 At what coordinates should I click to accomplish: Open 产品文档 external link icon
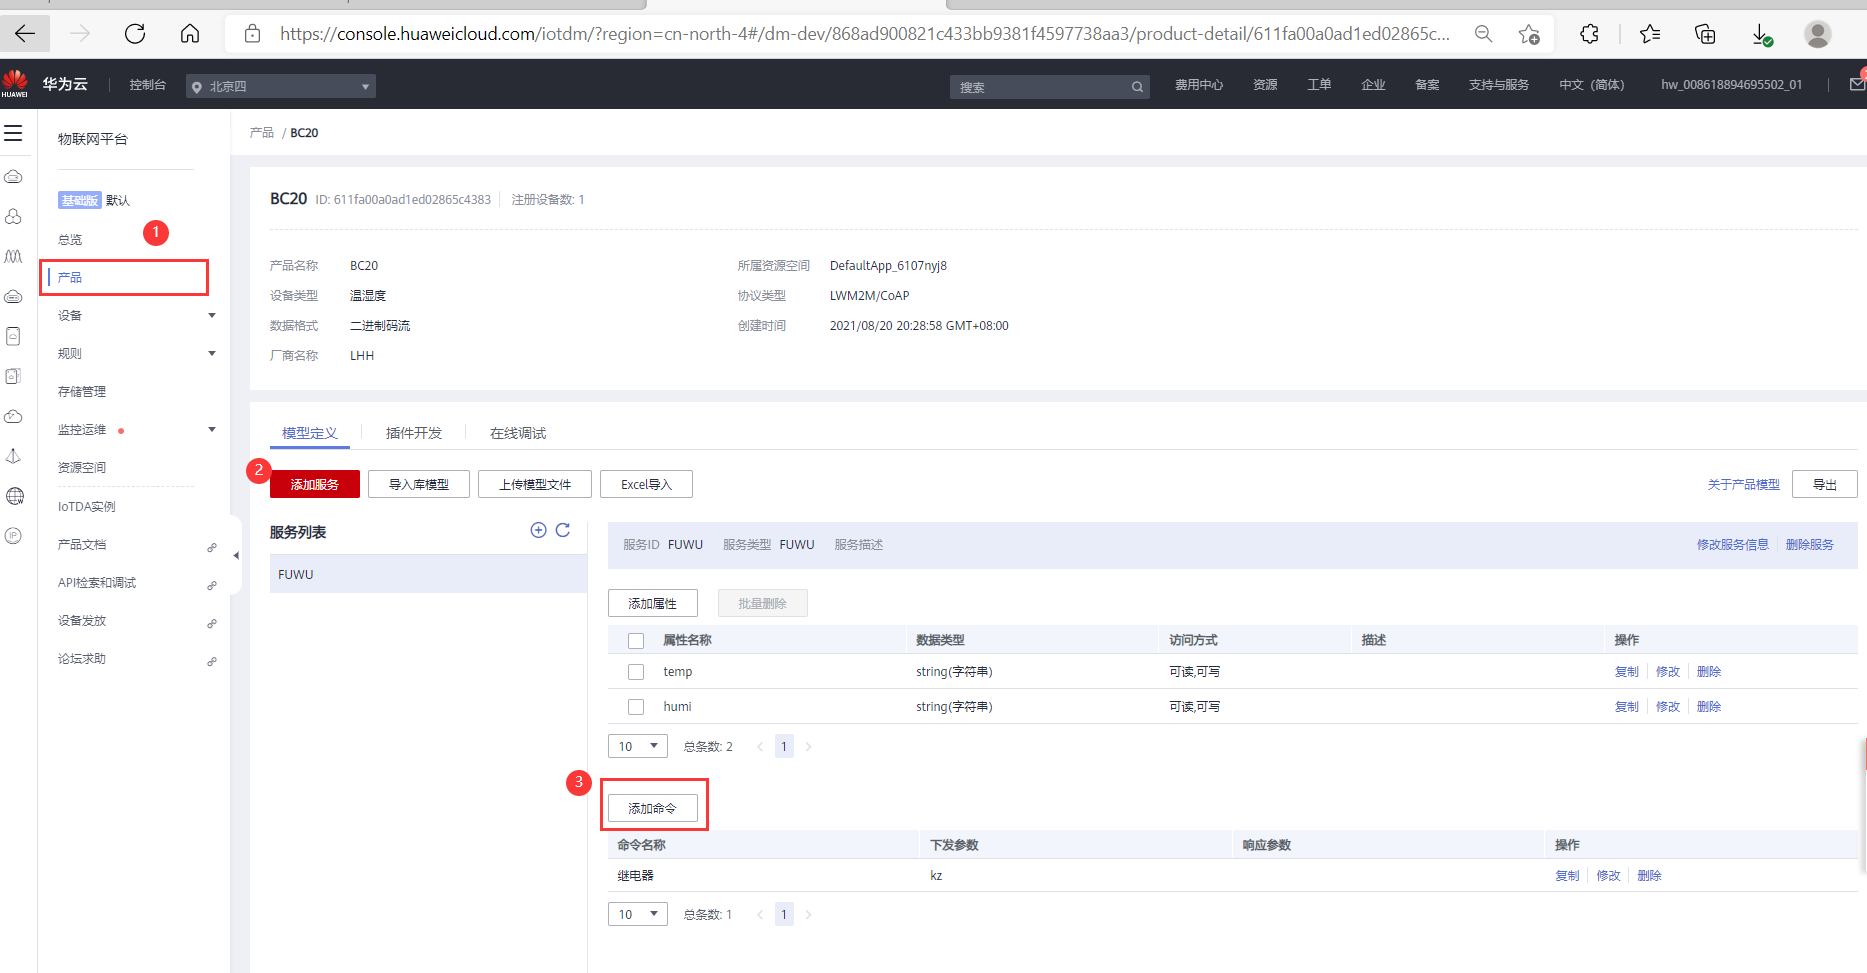pos(212,547)
